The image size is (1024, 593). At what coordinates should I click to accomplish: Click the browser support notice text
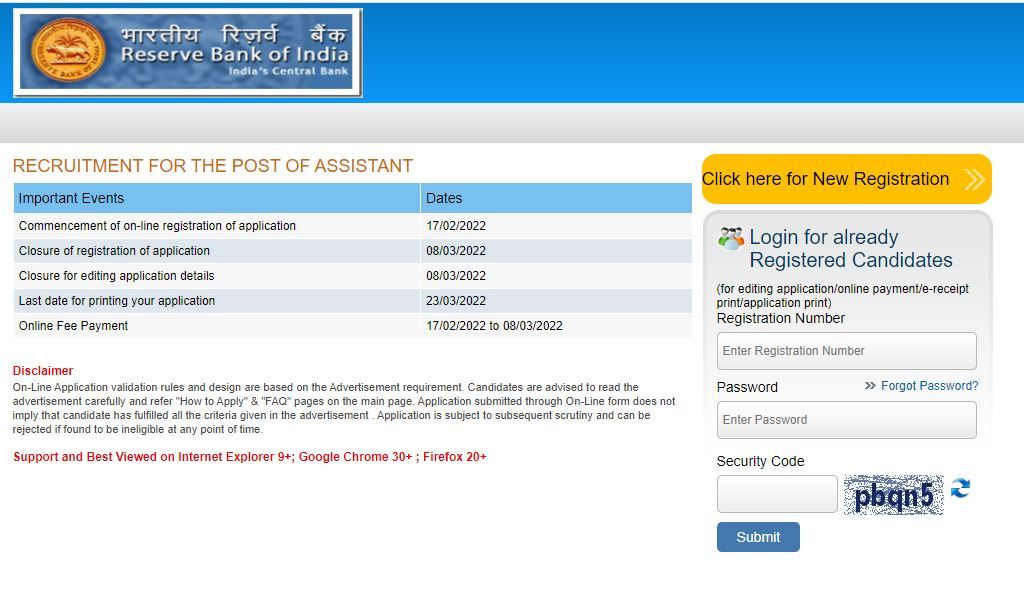tap(250, 456)
